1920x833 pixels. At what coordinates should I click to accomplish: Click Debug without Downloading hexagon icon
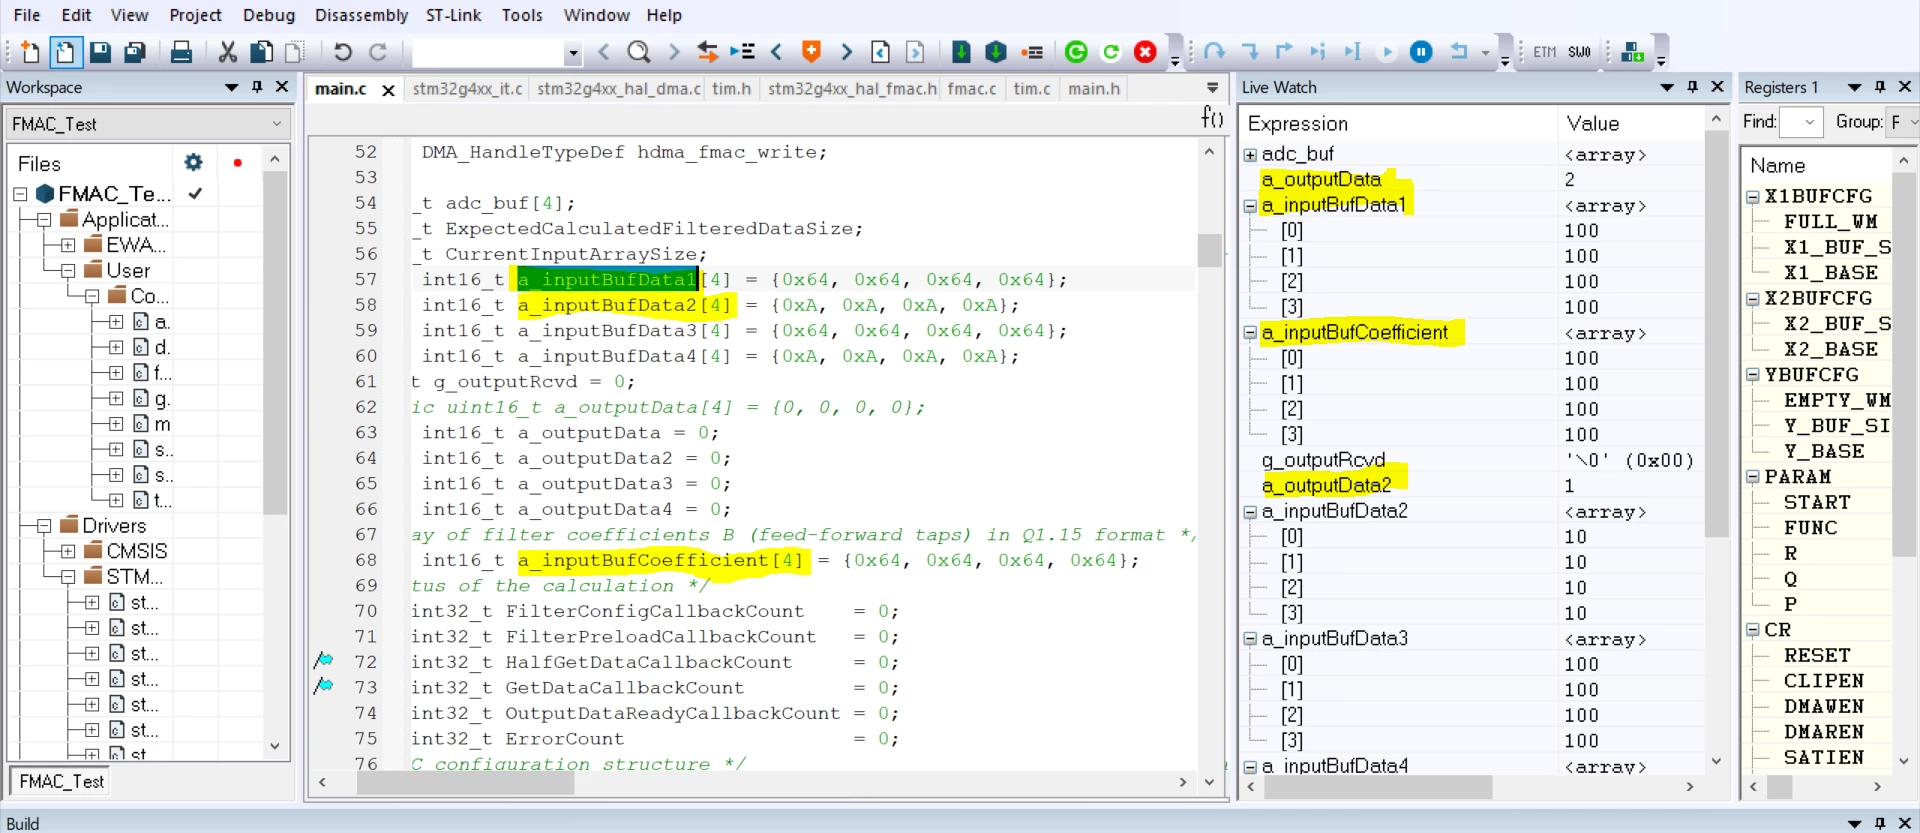coord(996,52)
